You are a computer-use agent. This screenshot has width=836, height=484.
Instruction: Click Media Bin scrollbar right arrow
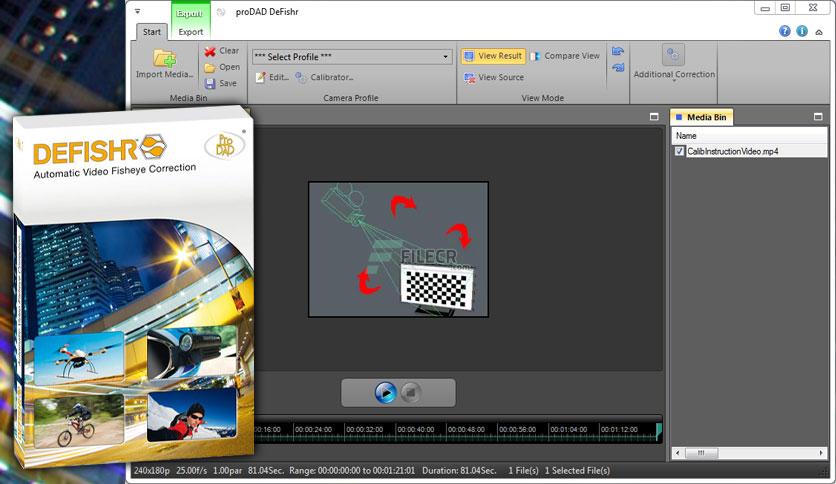[821, 453]
